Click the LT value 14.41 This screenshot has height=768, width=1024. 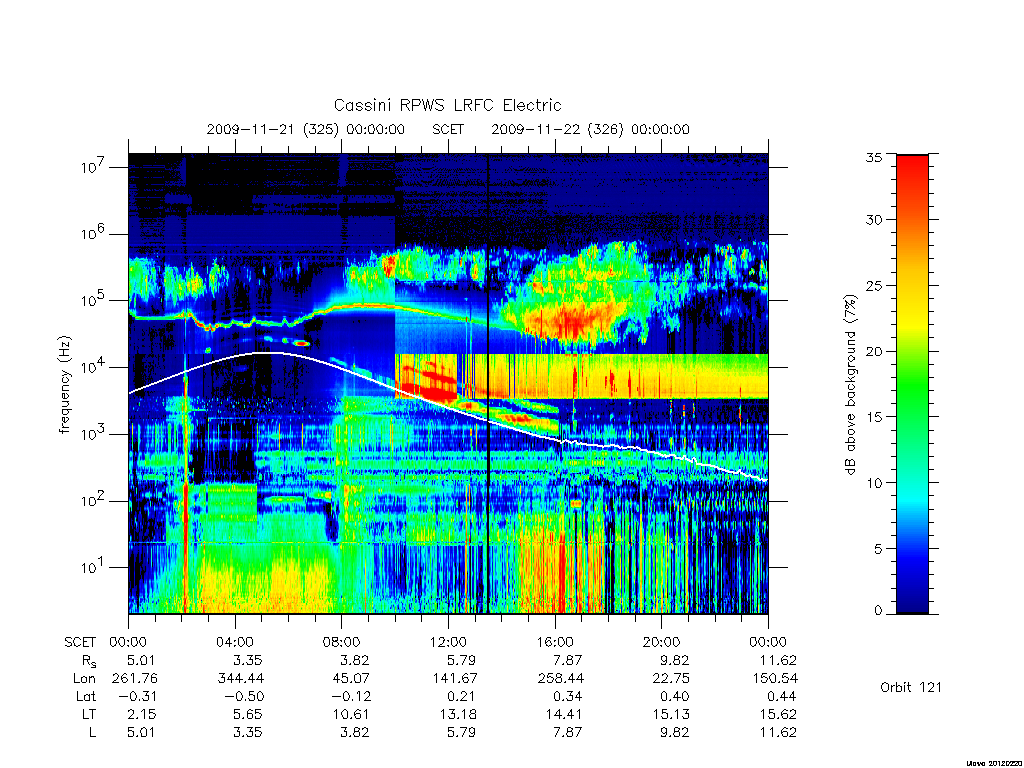pos(564,714)
